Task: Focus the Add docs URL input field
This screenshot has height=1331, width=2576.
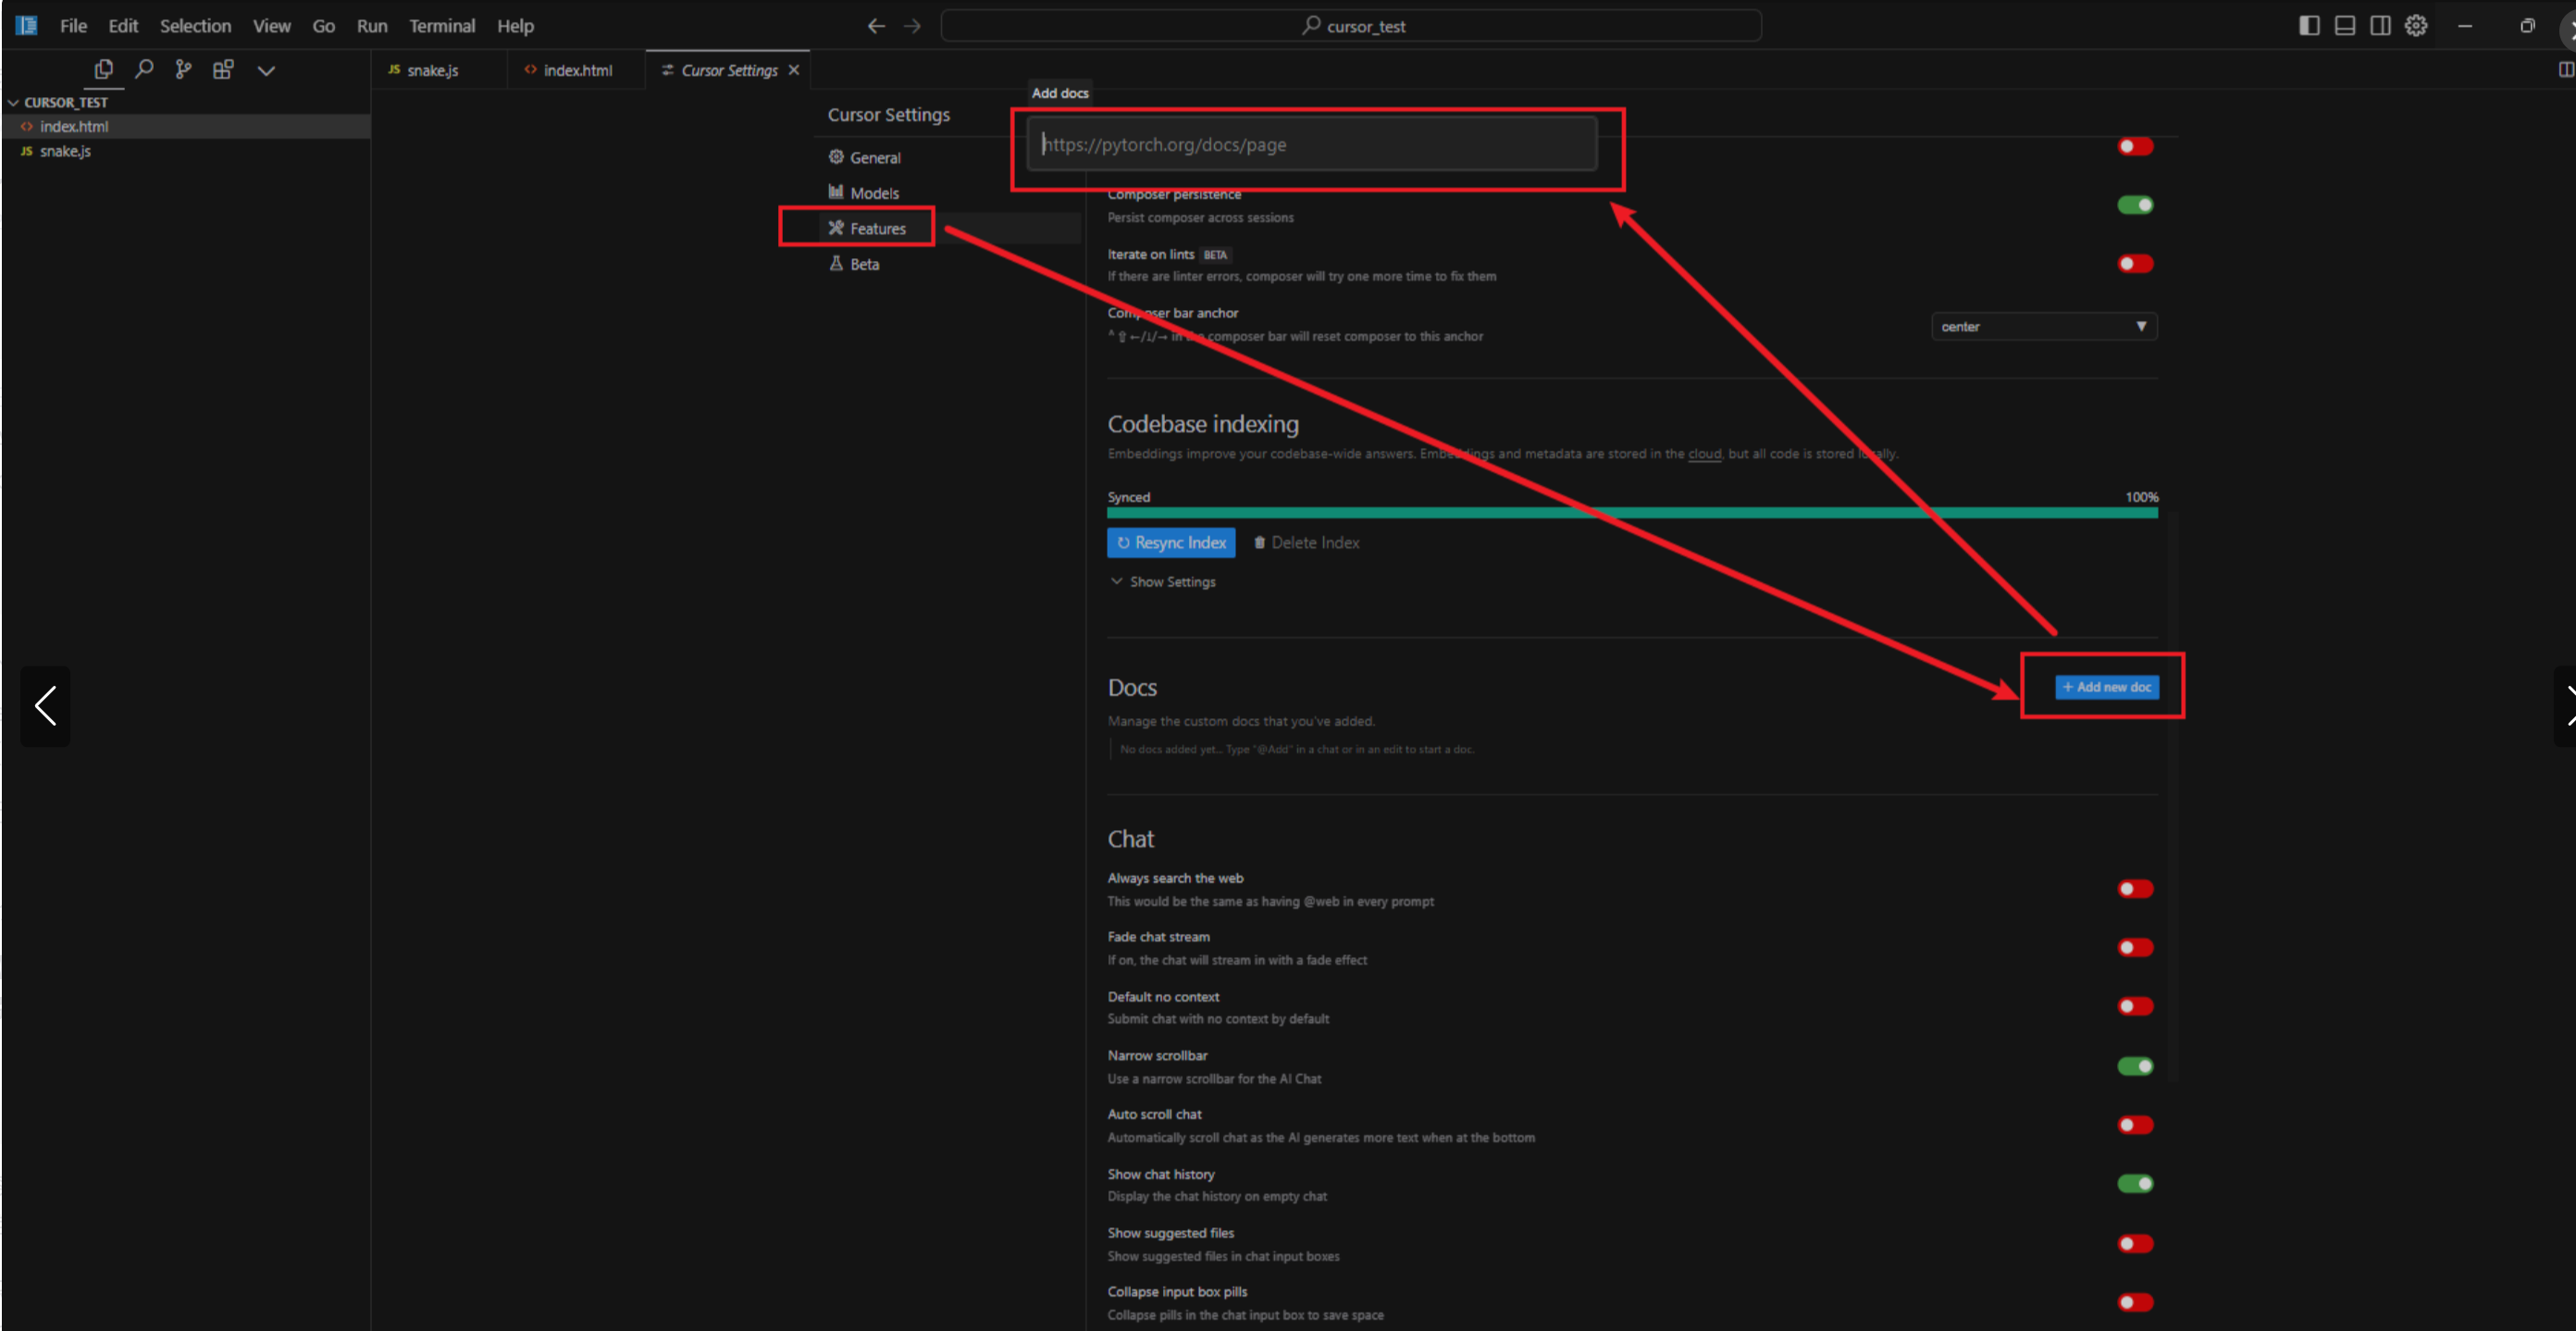Action: pos(1310,145)
